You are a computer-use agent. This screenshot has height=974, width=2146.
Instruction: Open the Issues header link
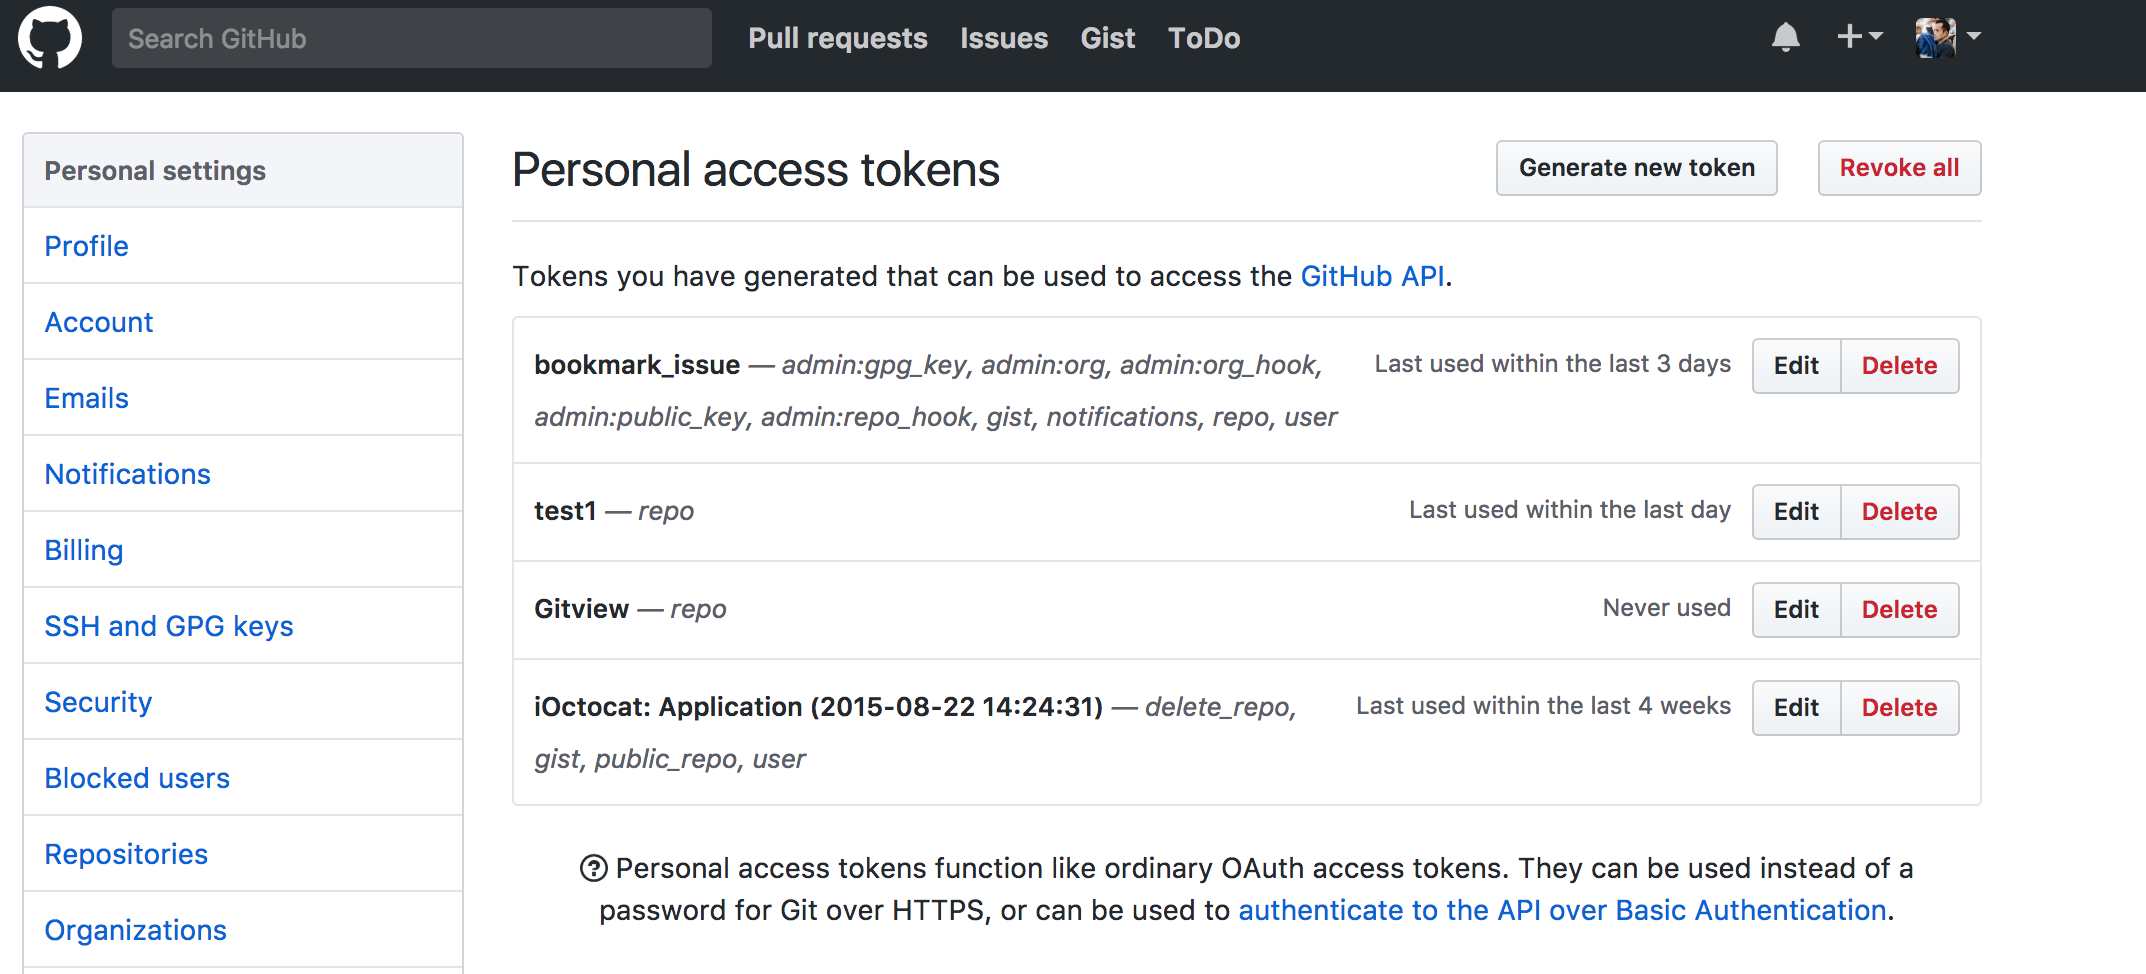pyautogui.click(x=1003, y=38)
